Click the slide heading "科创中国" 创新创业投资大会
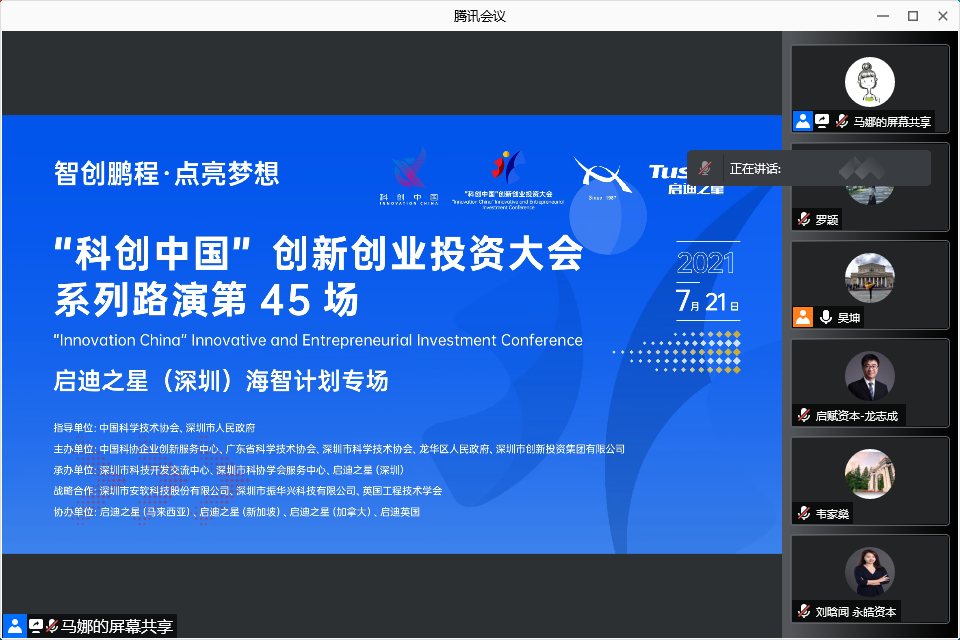This screenshot has width=960, height=640. (x=318, y=253)
